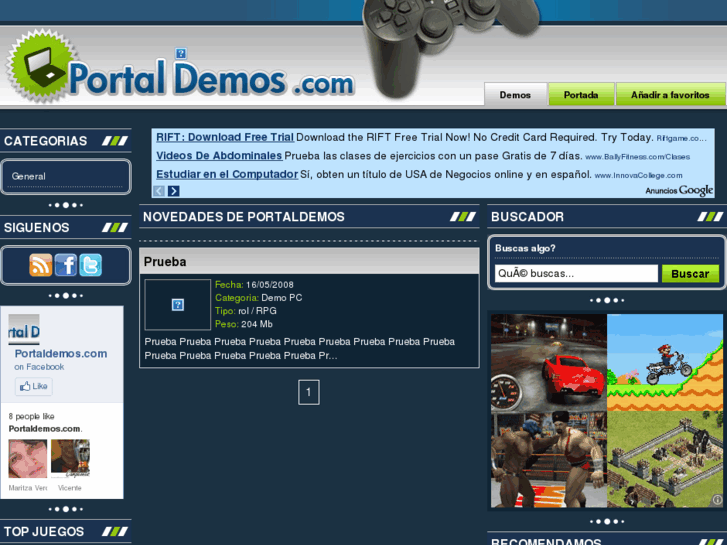Click the Buscar button

click(x=690, y=274)
